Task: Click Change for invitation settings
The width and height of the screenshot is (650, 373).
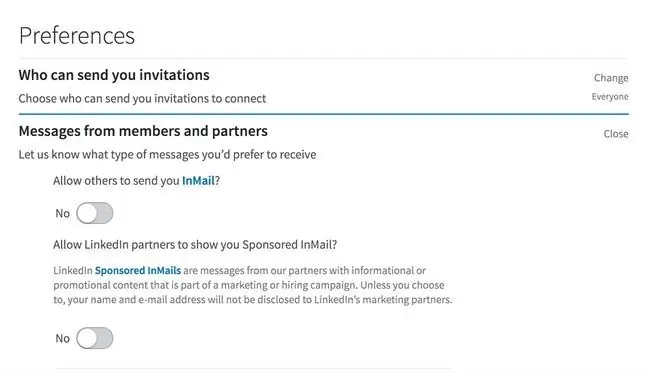Action: [611, 78]
